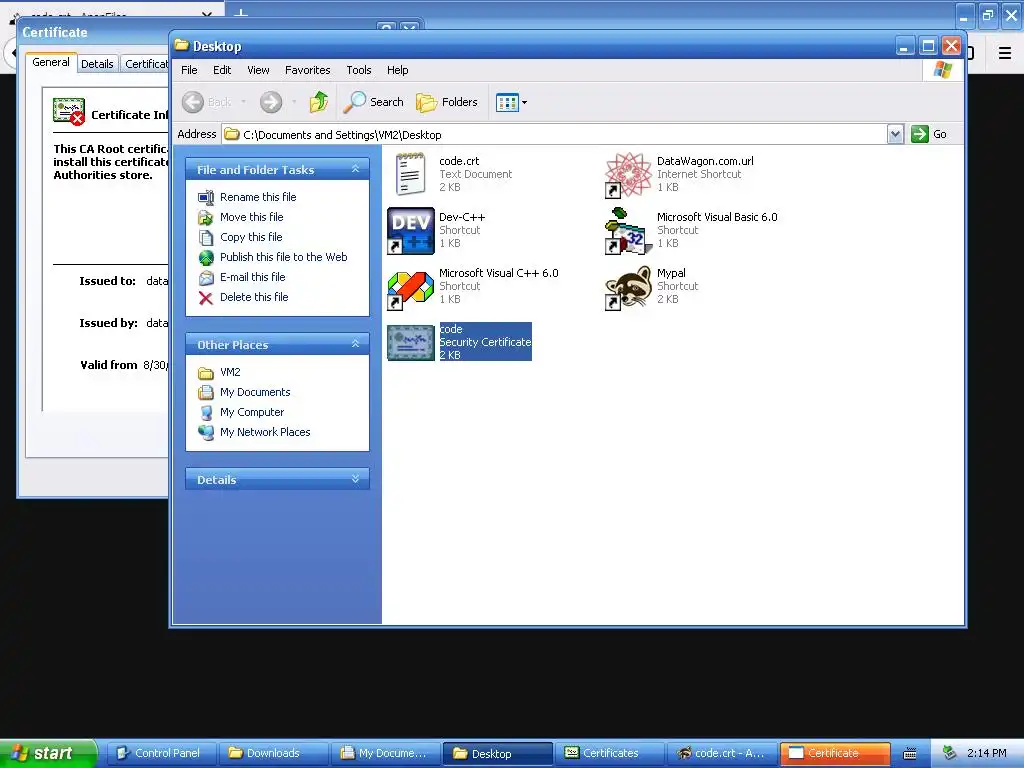
Task: Select the Microsoft Visual C++ 6.0 icon
Action: point(411,287)
